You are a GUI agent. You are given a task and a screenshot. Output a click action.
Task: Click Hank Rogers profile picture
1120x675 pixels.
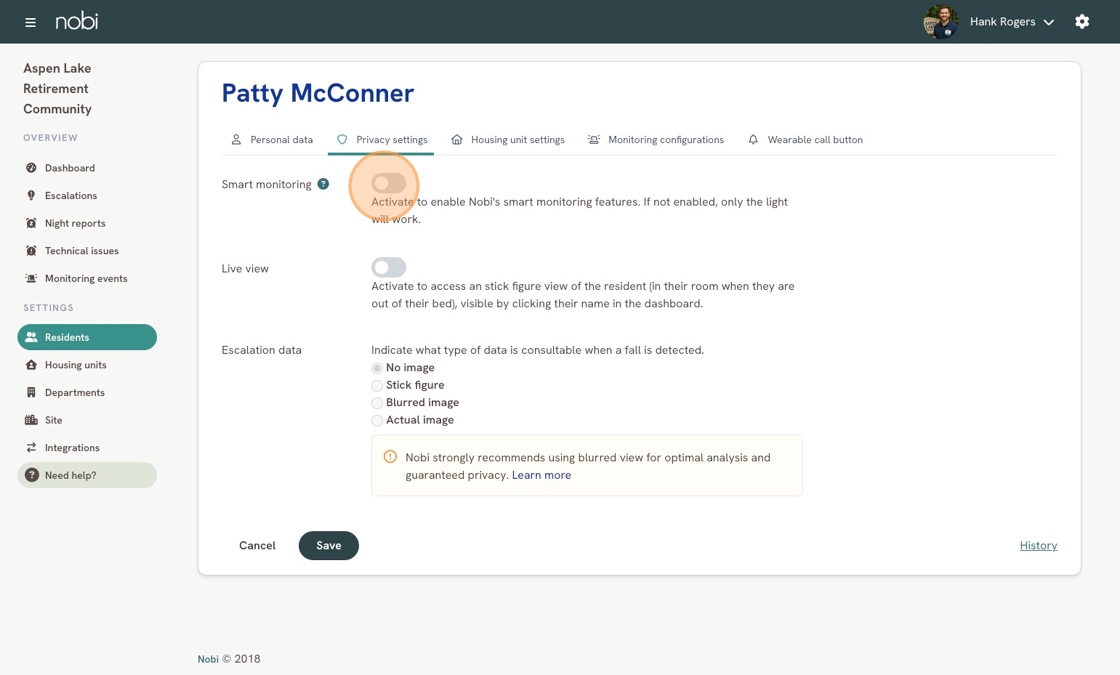point(940,22)
